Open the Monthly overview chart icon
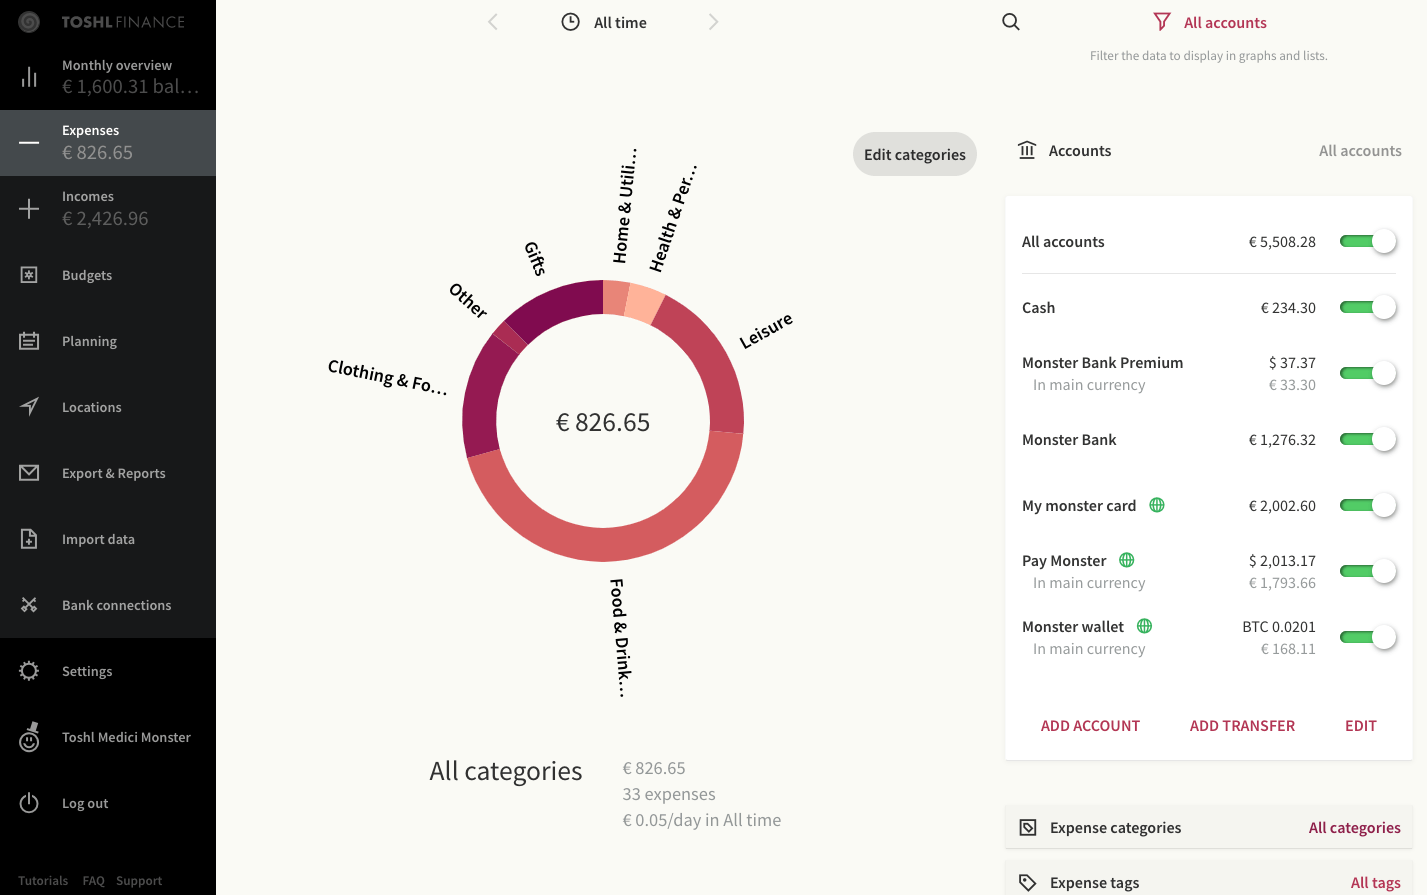The image size is (1427, 895). (x=30, y=75)
